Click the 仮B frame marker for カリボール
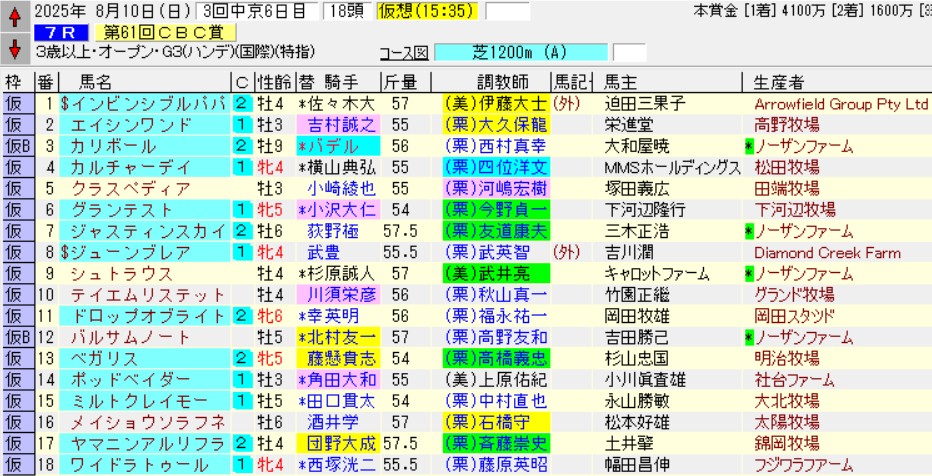This screenshot has width=932, height=476. [15, 146]
